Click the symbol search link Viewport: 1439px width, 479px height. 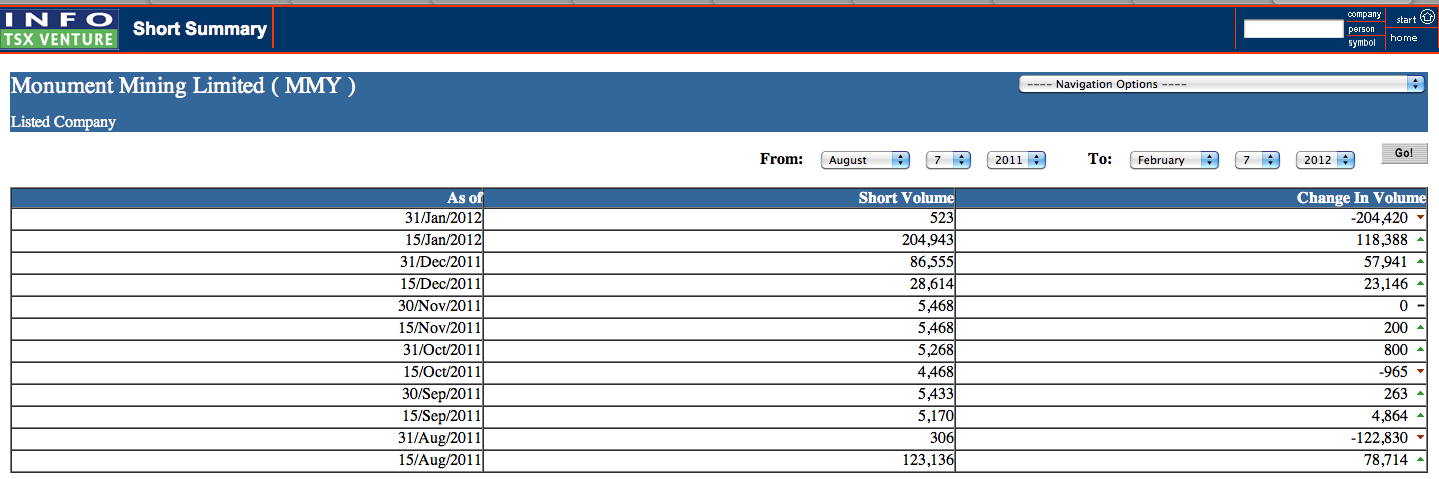tap(1361, 43)
